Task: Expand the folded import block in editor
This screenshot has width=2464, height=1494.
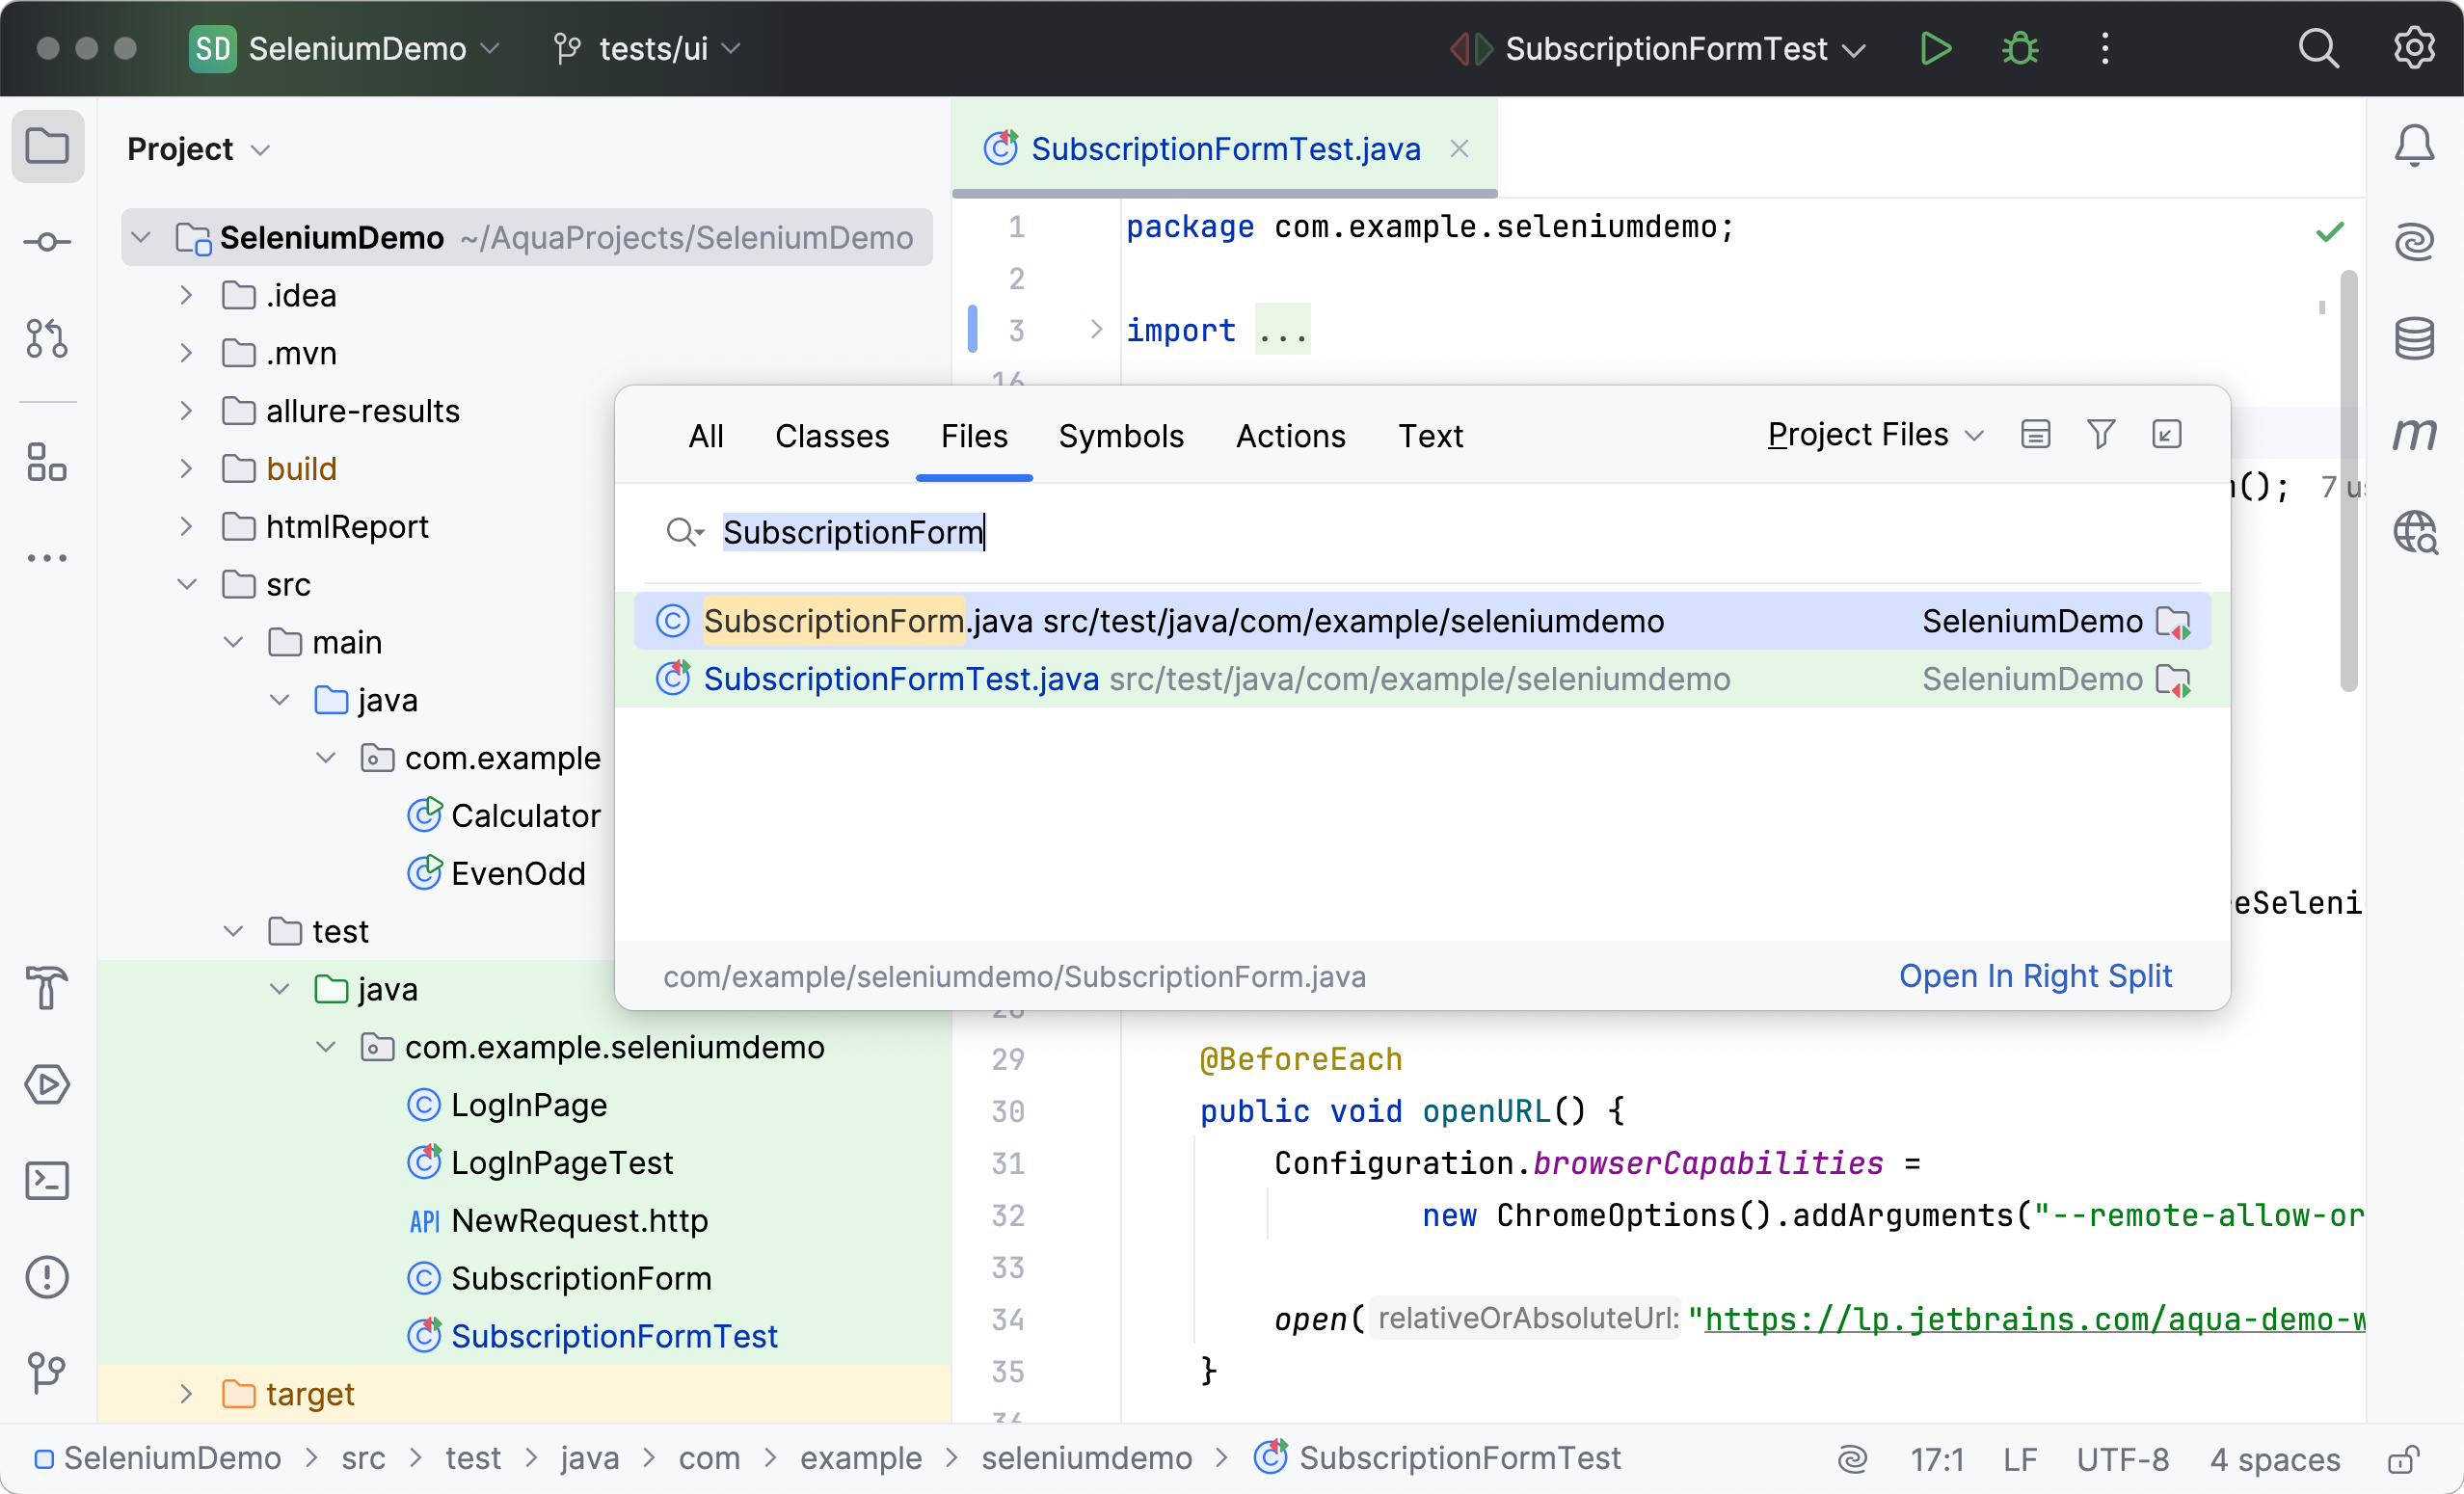Action: click(x=1096, y=329)
